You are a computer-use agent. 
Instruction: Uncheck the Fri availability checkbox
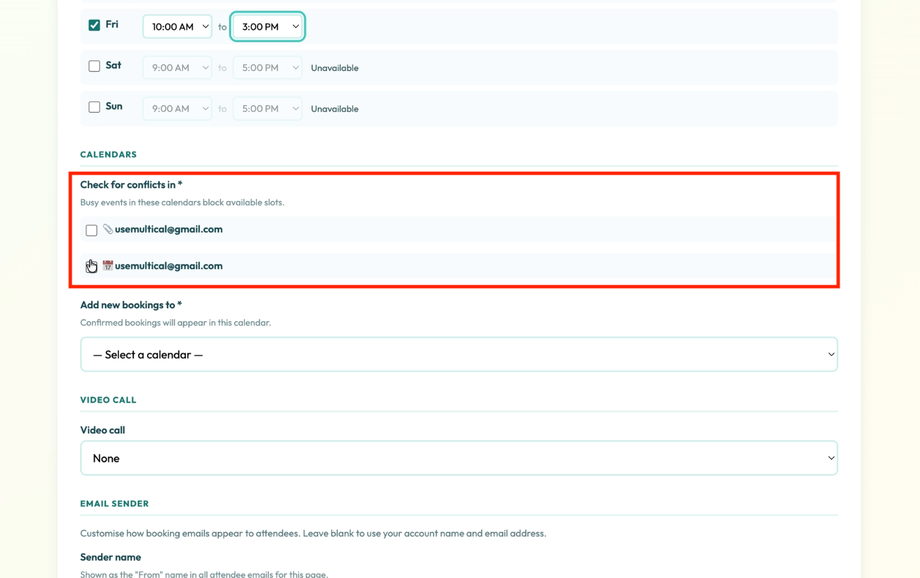(x=93, y=23)
